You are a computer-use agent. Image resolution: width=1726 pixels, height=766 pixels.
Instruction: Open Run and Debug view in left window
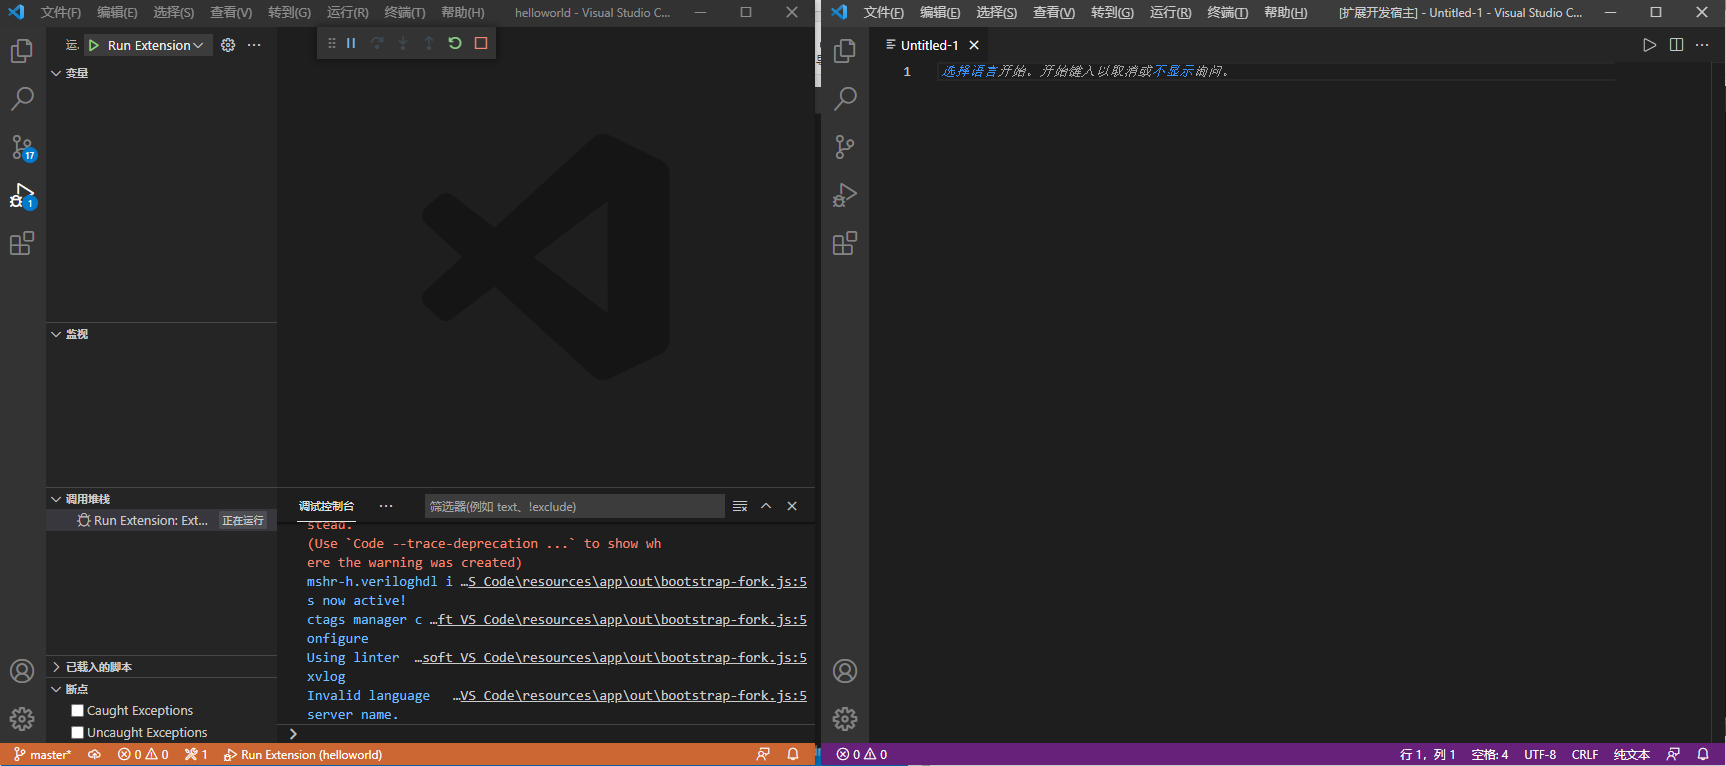22,196
